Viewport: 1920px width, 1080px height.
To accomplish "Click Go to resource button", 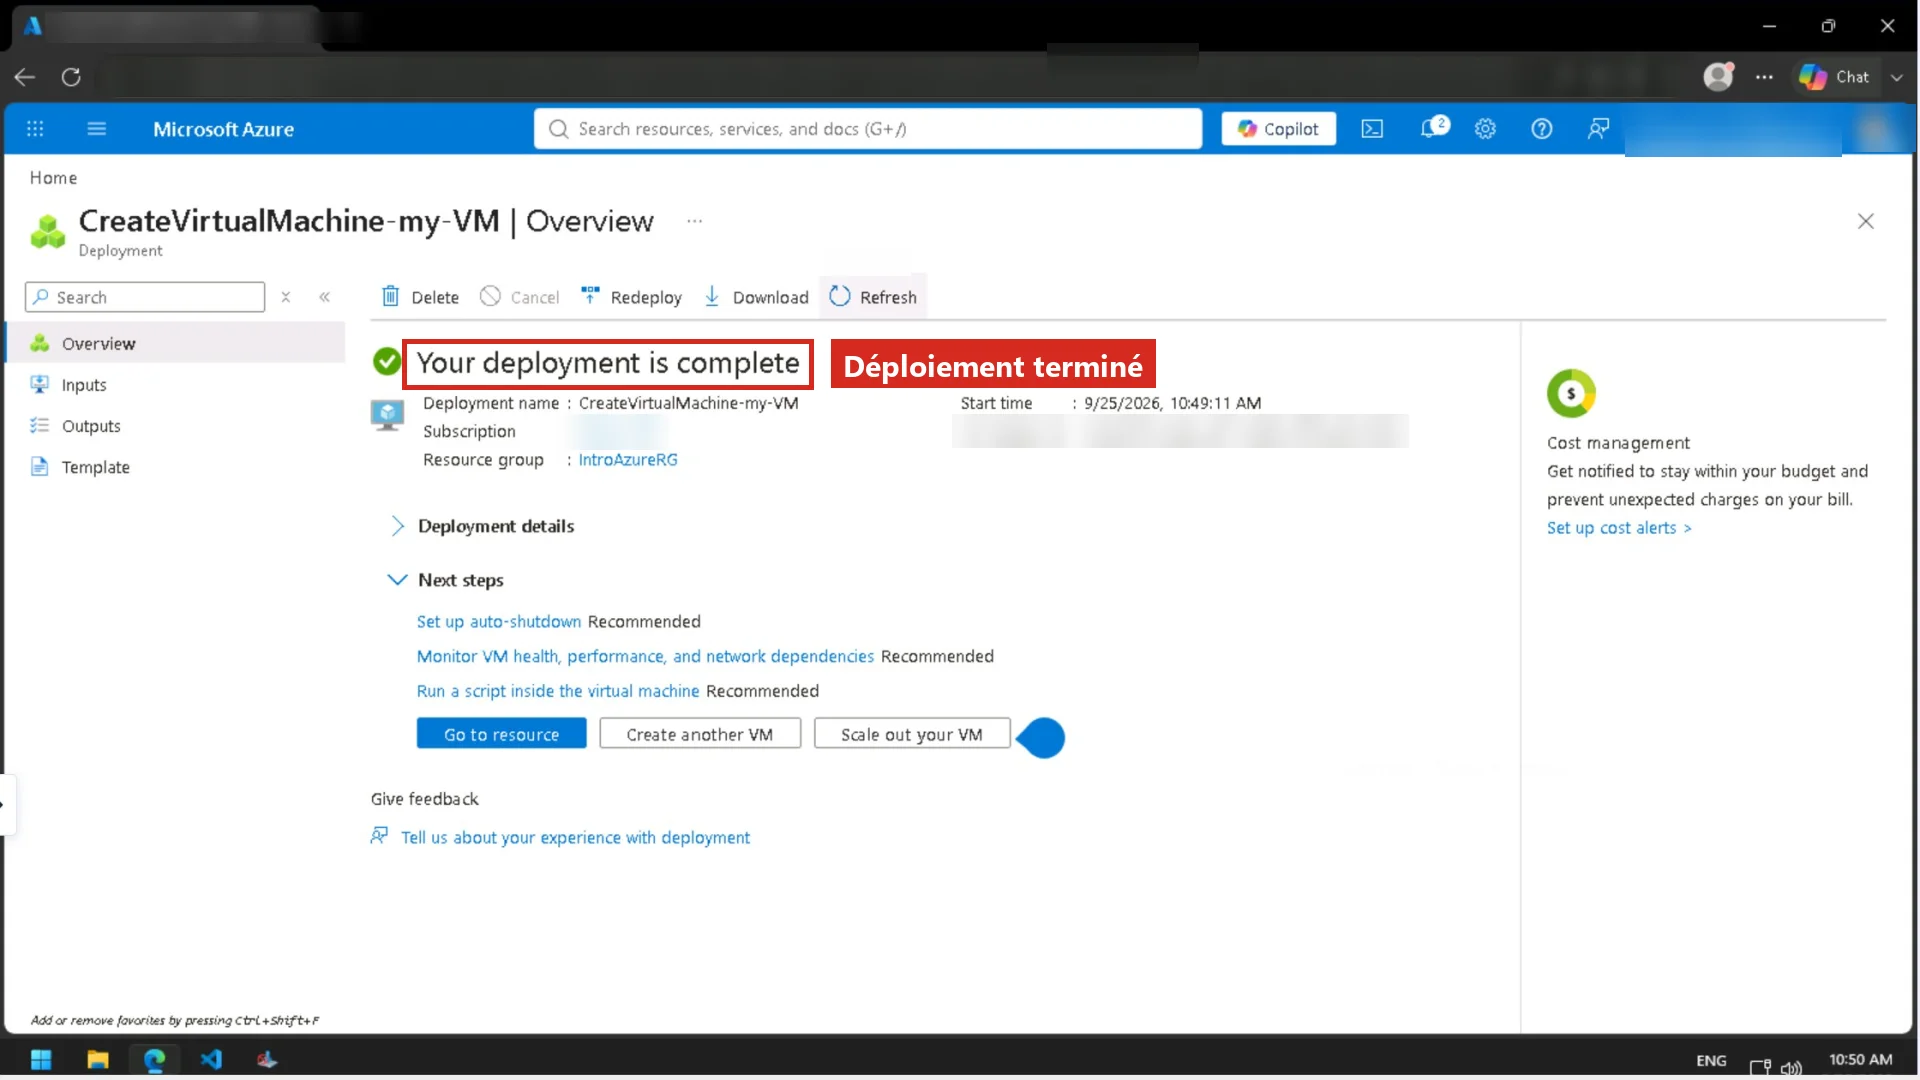I will [502, 734].
